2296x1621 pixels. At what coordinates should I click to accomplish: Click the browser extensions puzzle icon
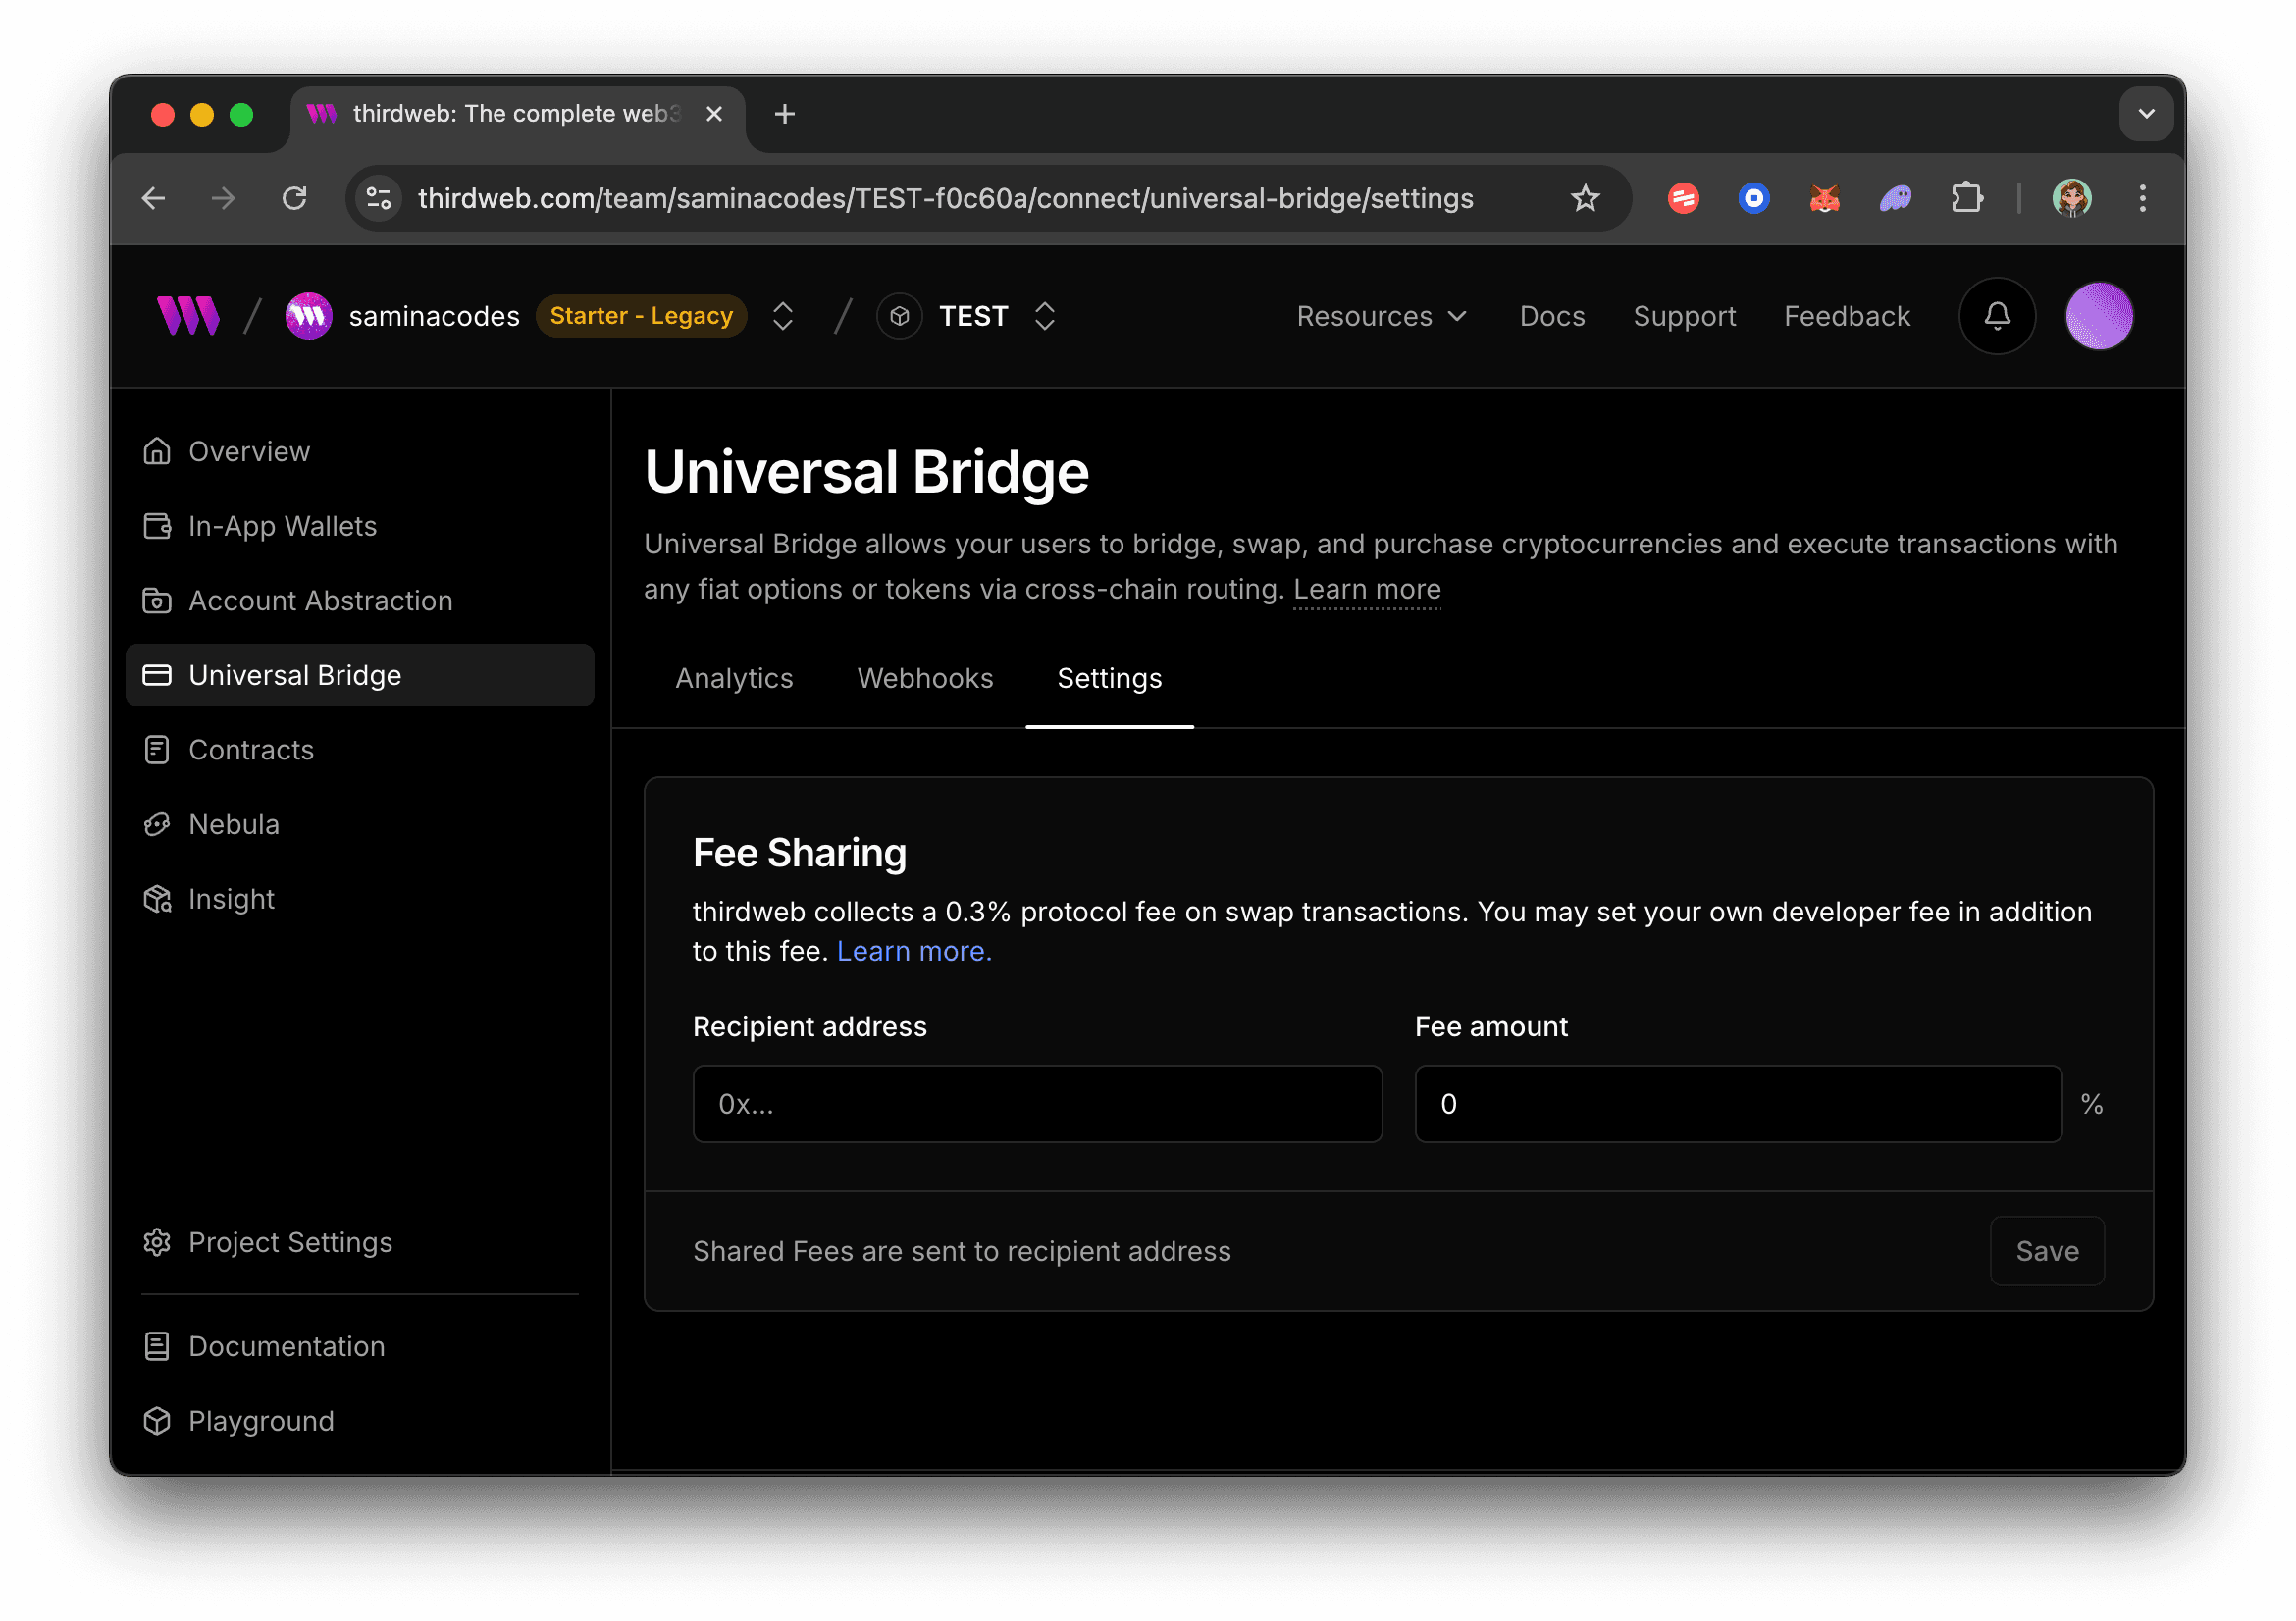pyautogui.click(x=1966, y=198)
